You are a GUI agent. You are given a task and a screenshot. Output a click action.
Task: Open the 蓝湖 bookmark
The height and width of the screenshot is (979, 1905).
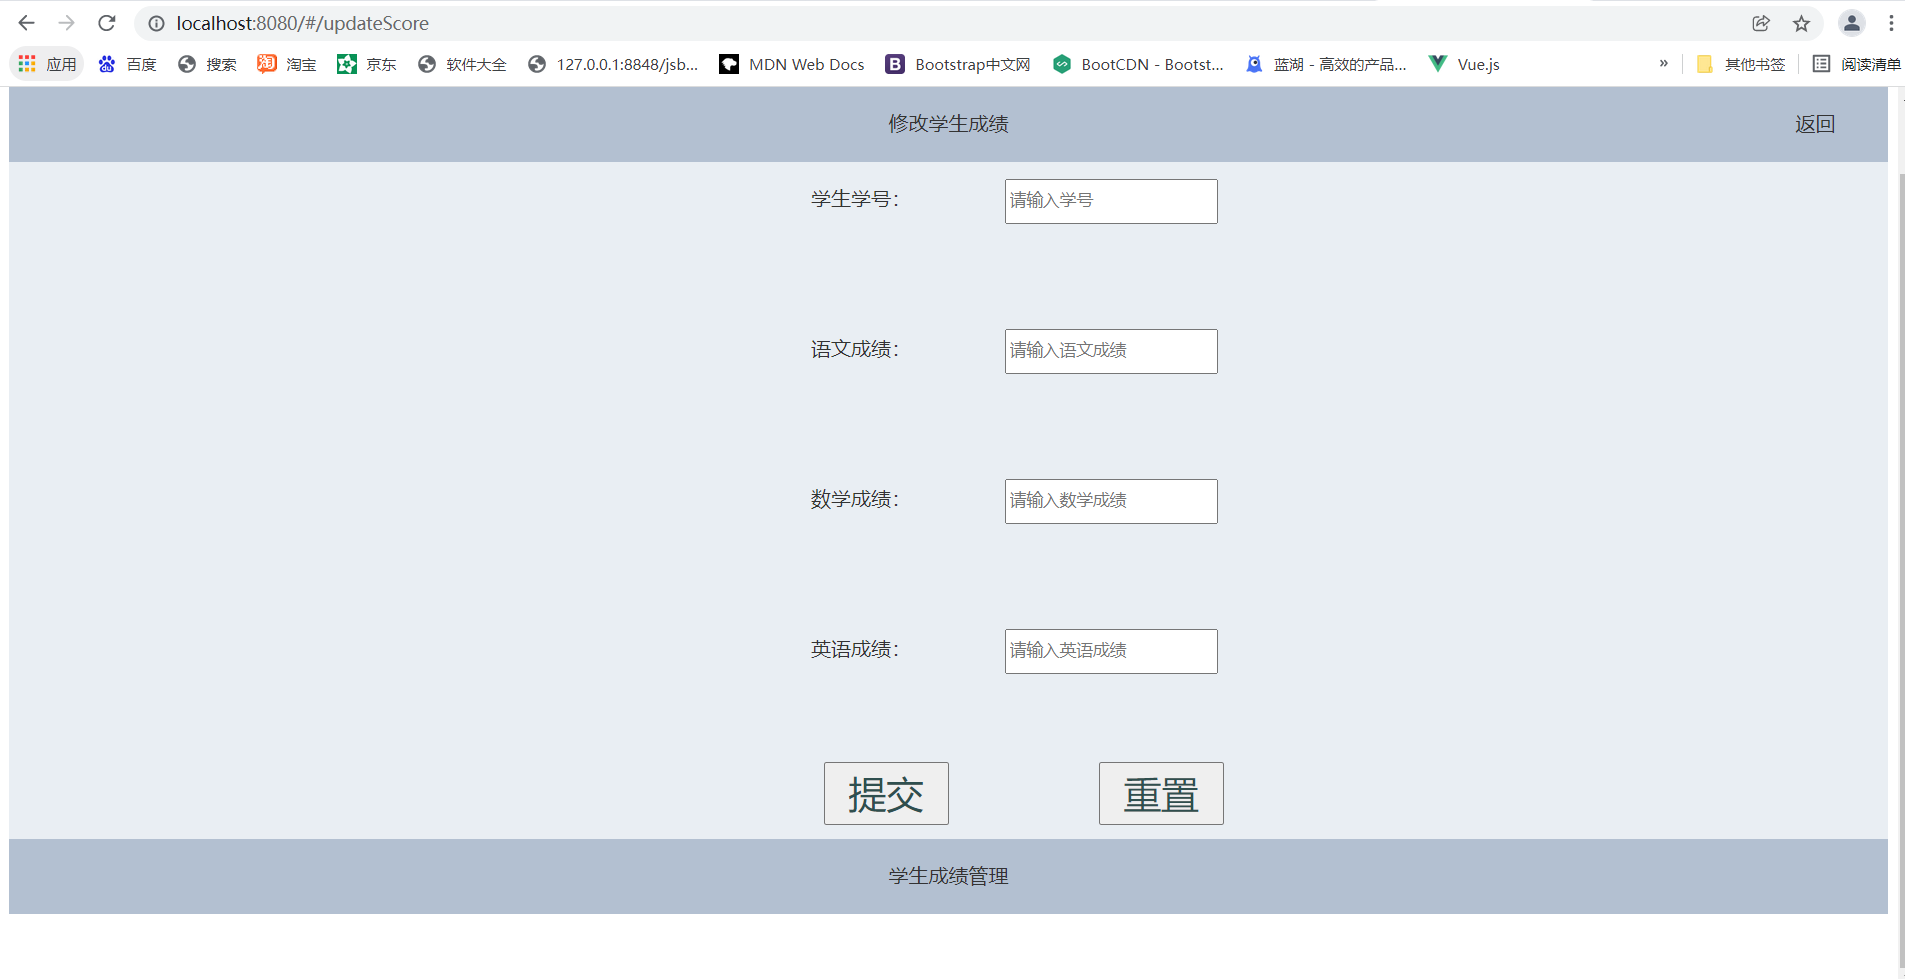[1326, 64]
